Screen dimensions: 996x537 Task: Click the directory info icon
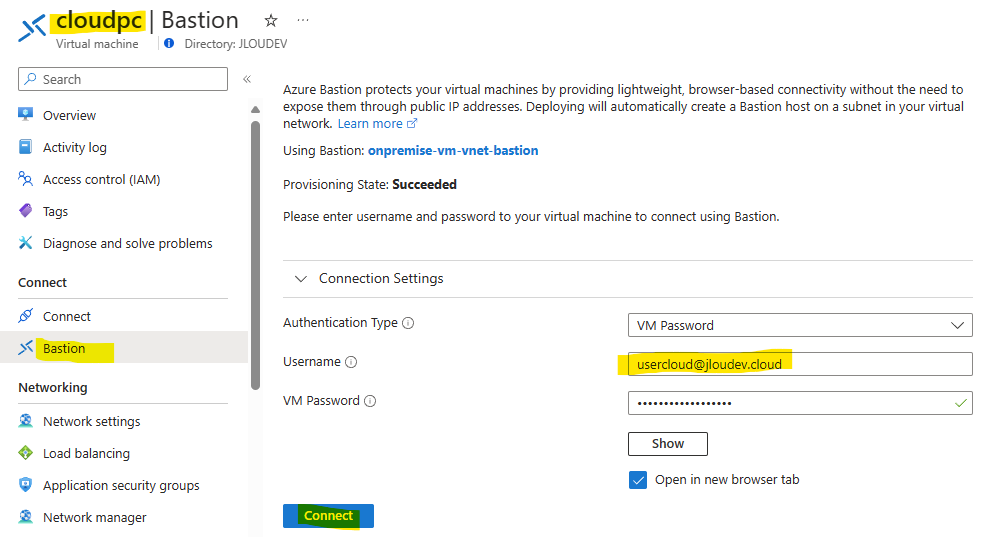[x=169, y=43]
